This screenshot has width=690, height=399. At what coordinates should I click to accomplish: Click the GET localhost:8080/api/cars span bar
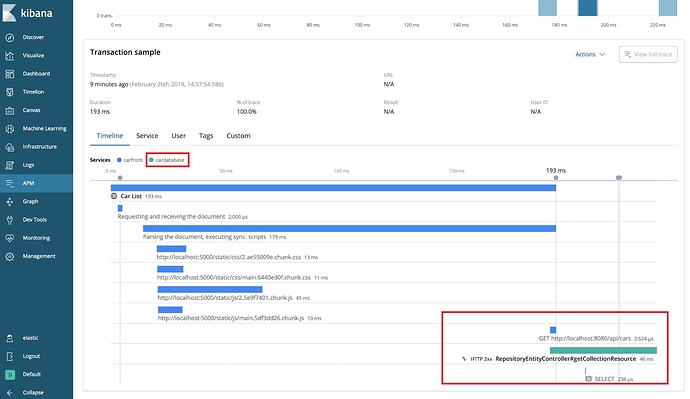pyautogui.click(x=553, y=330)
